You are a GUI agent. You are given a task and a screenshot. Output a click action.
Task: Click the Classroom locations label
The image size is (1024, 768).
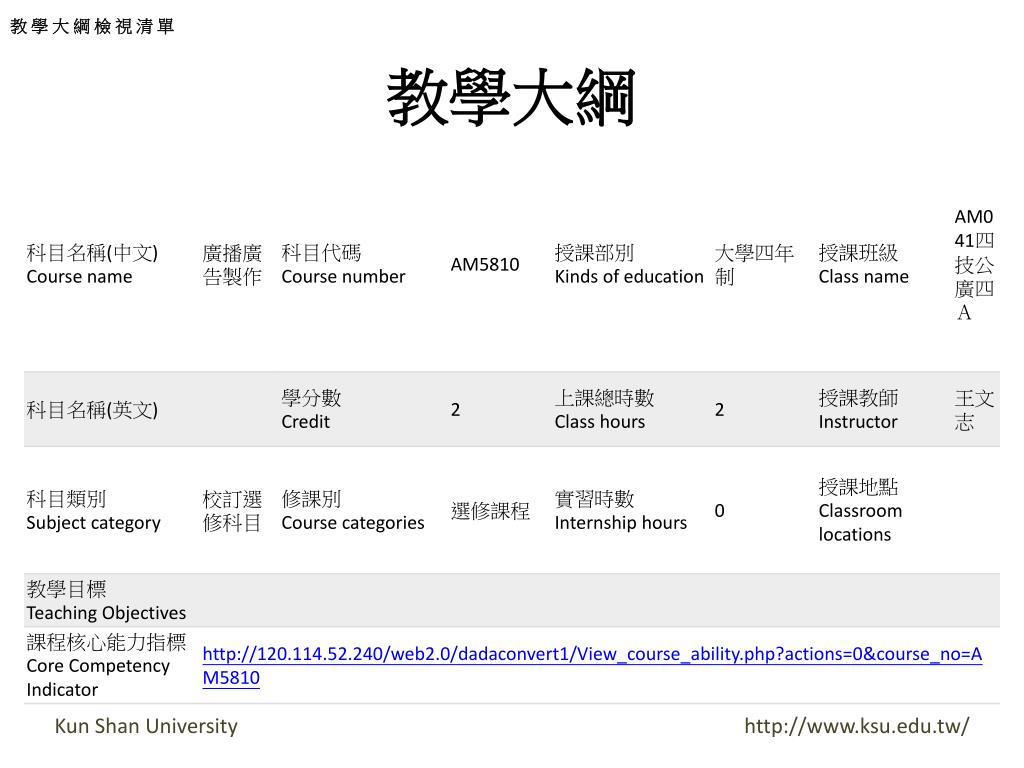tap(860, 511)
